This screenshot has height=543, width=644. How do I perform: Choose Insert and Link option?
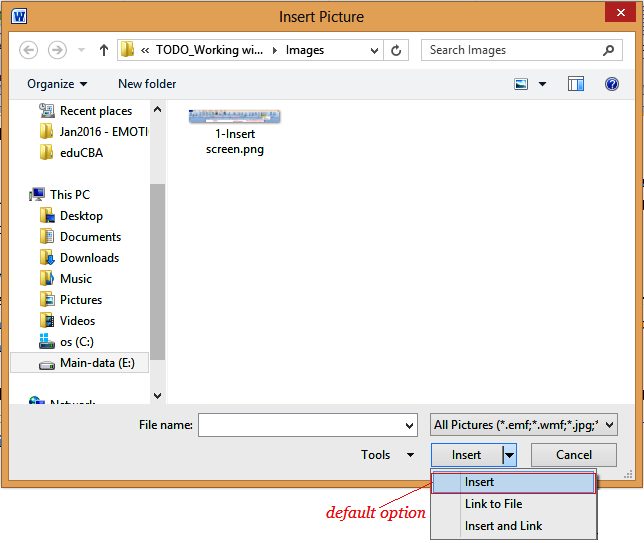point(513,526)
